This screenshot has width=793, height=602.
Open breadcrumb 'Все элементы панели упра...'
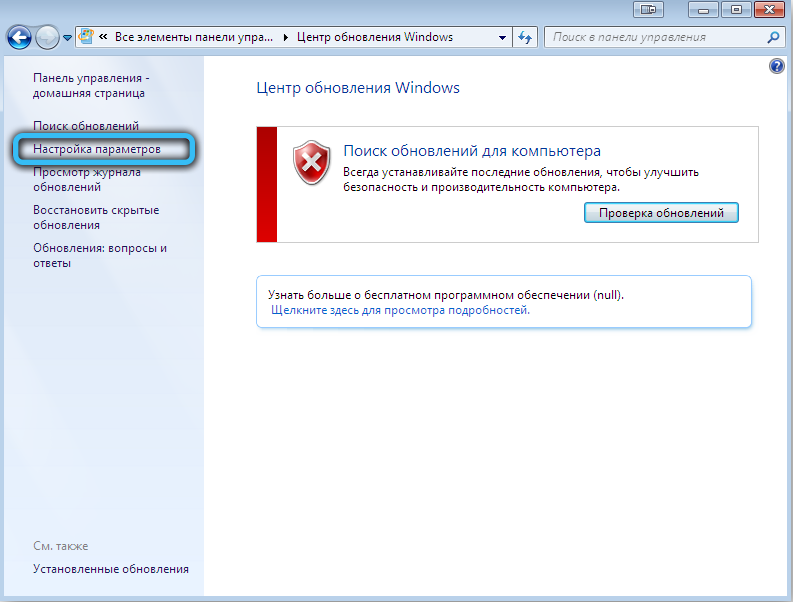[194, 37]
